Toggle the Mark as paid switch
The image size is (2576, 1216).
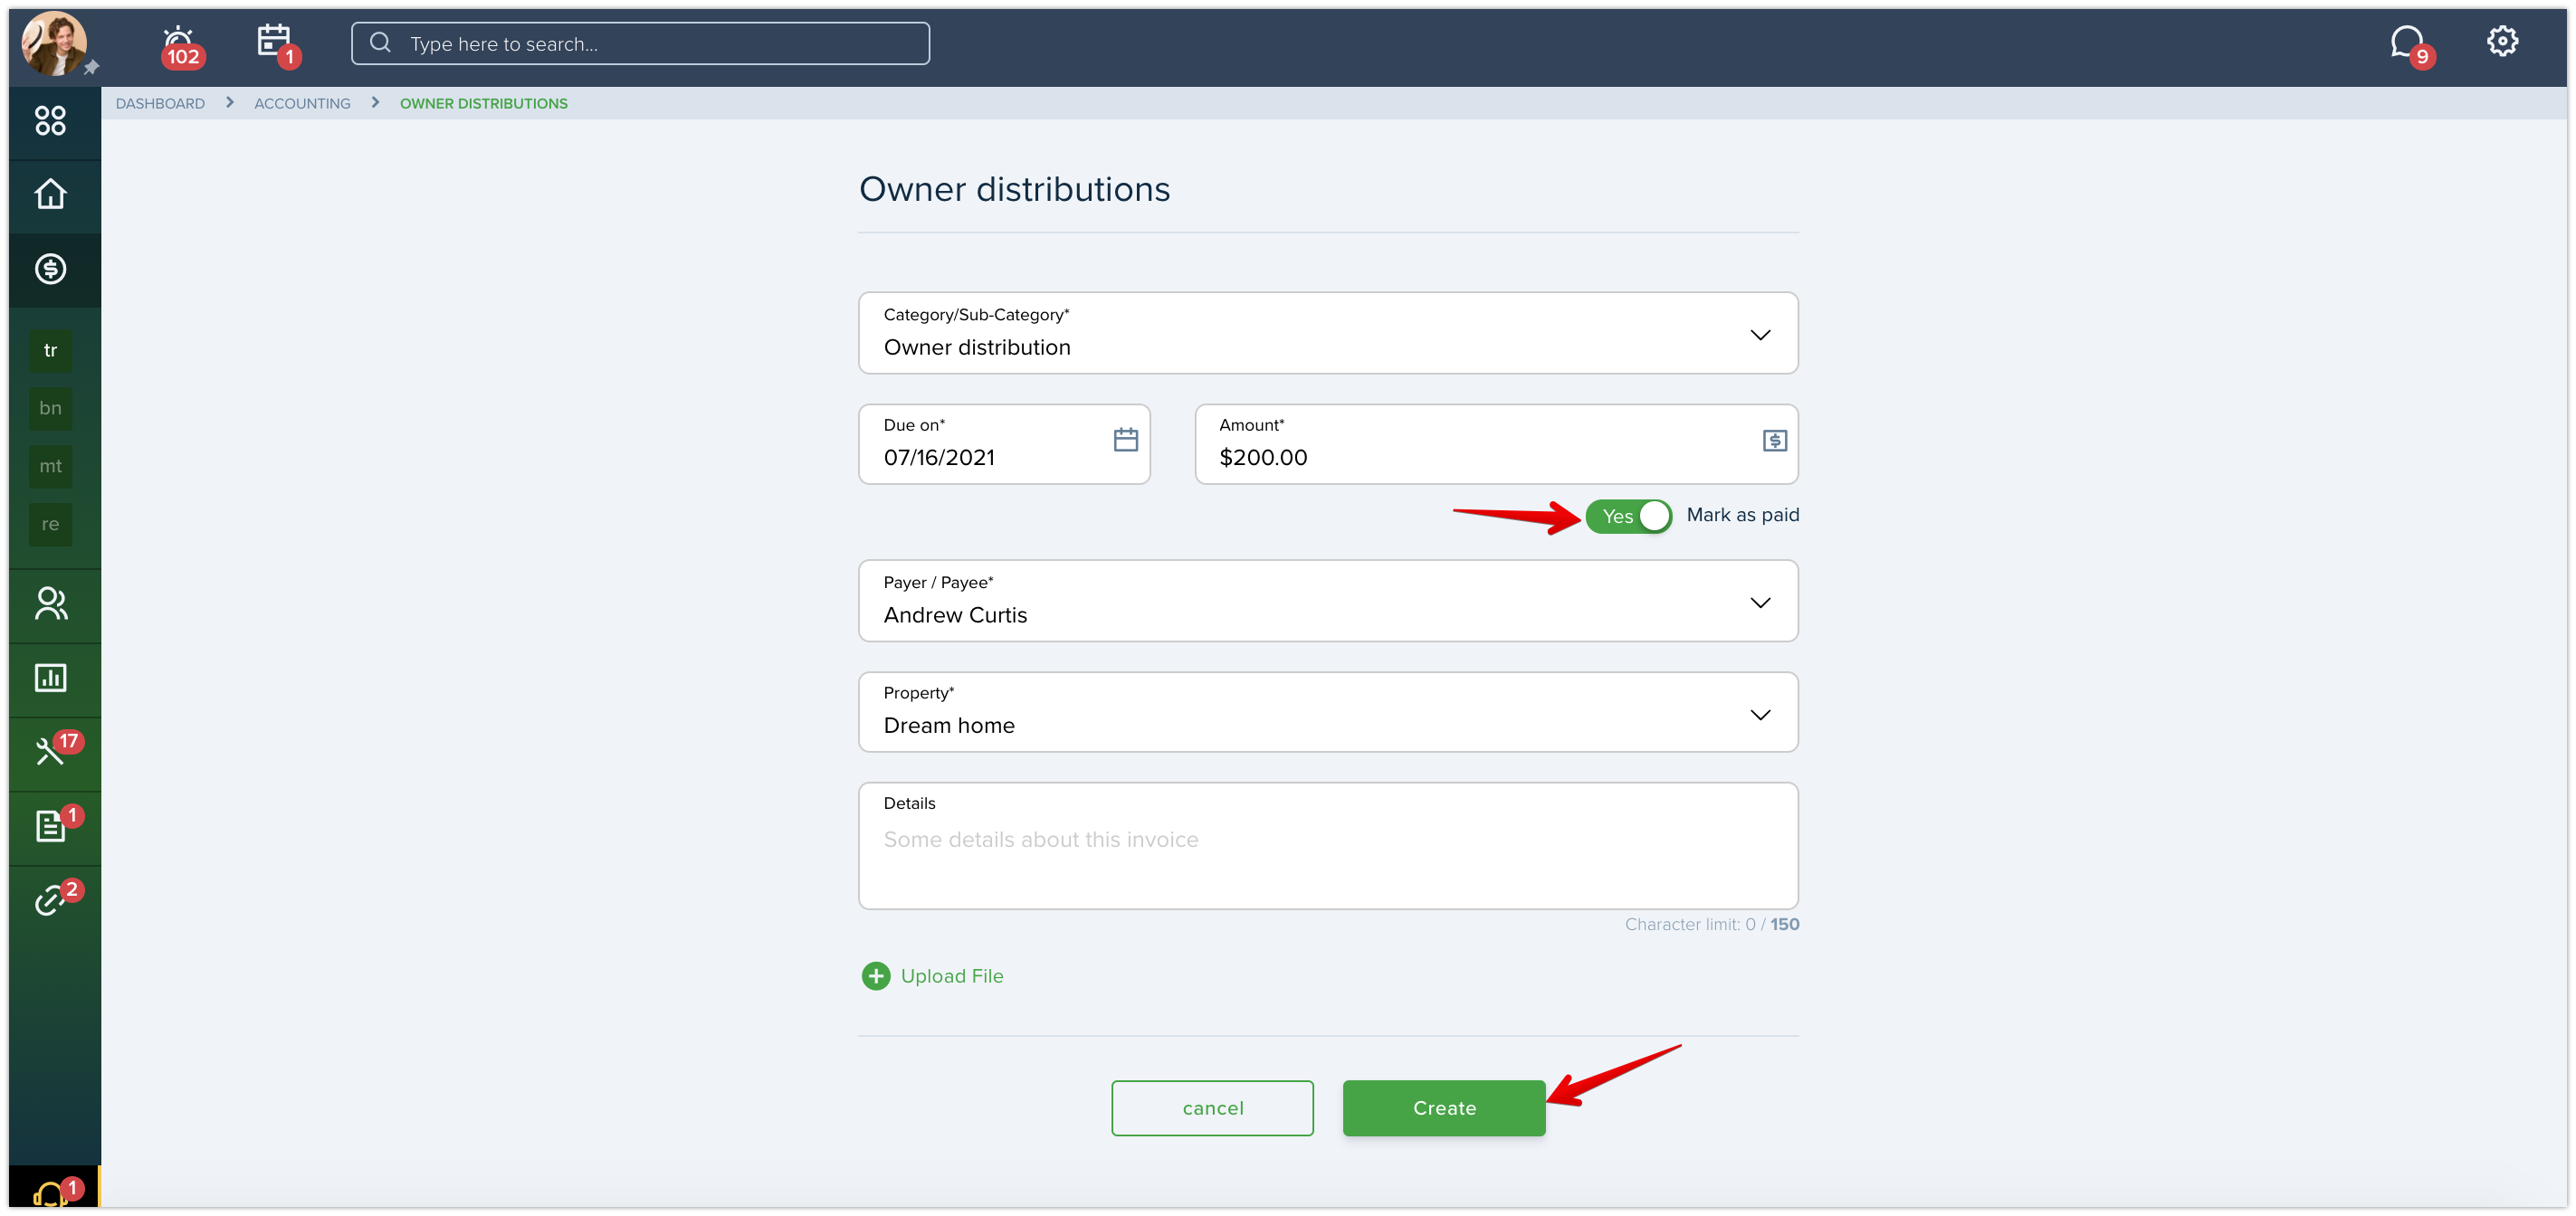(x=1628, y=516)
